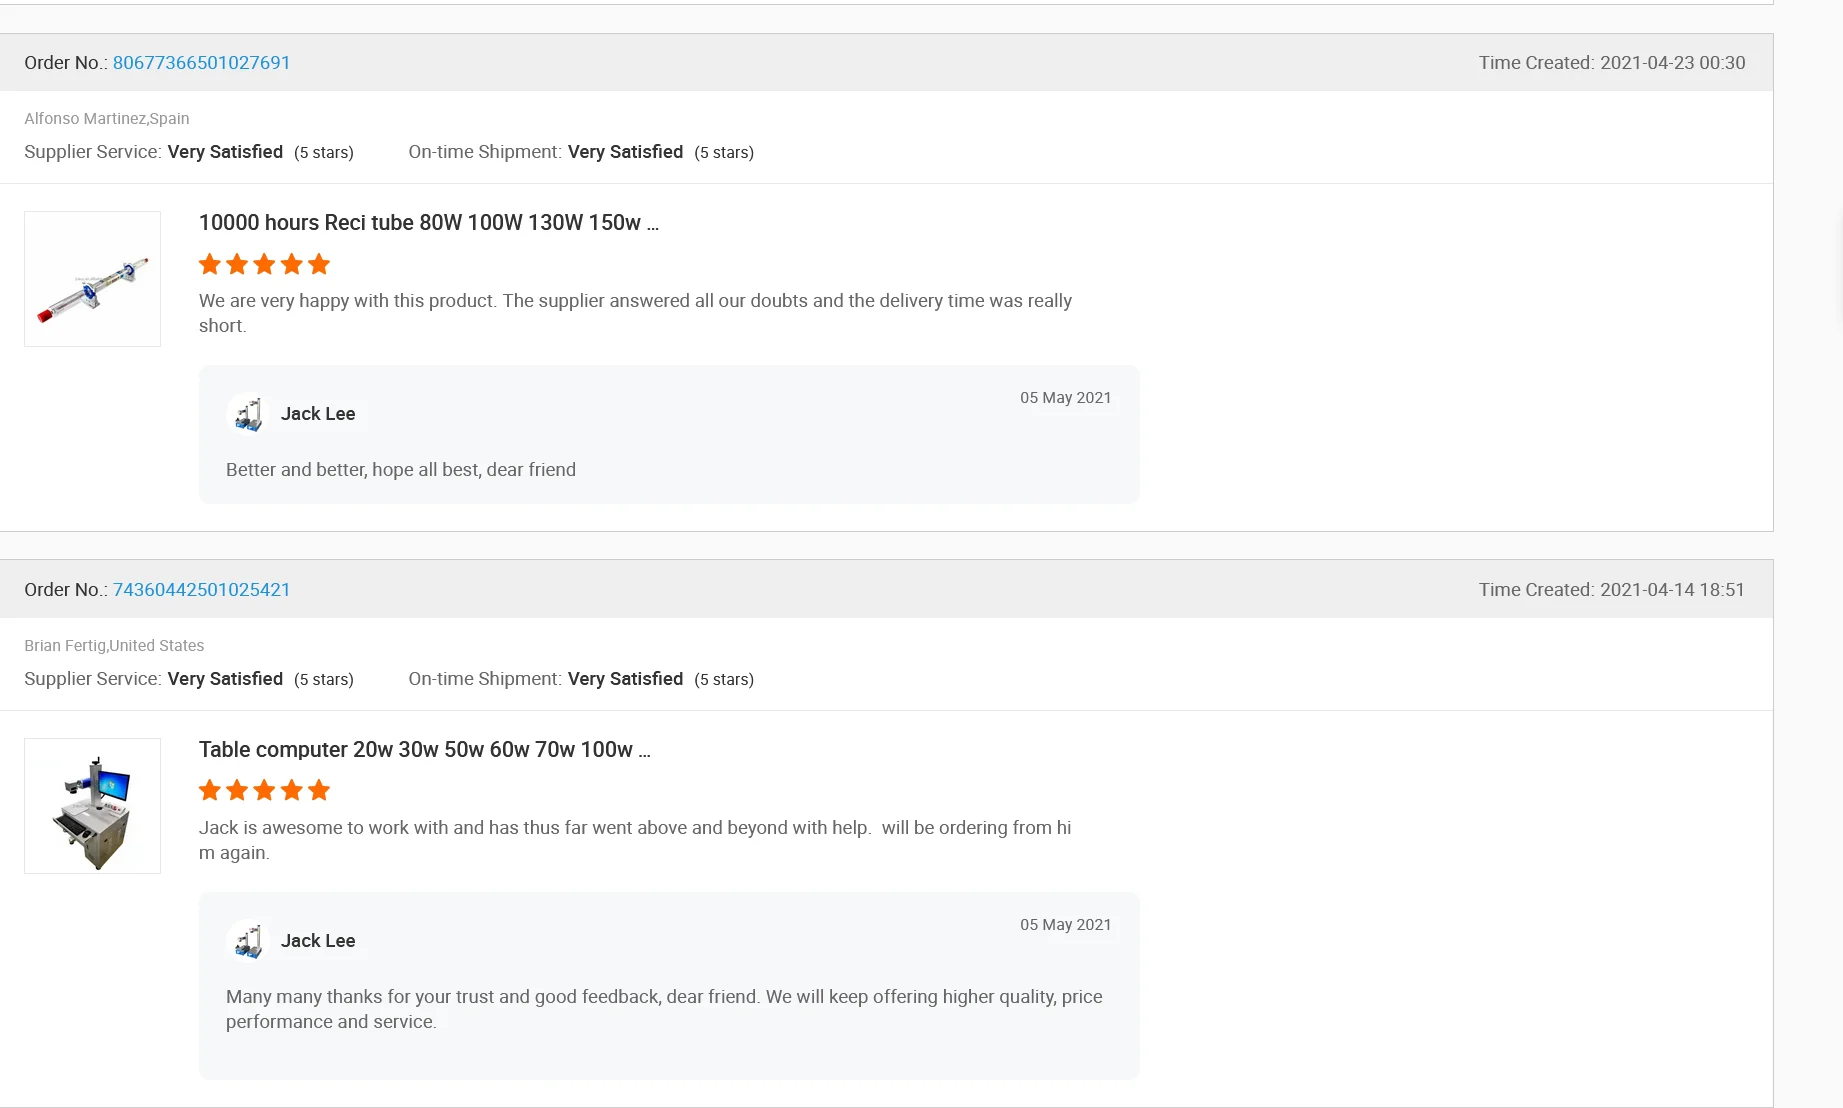The width and height of the screenshot is (1843, 1108).
Task: Open order number 80677366501027691 link
Action: [201, 63]
